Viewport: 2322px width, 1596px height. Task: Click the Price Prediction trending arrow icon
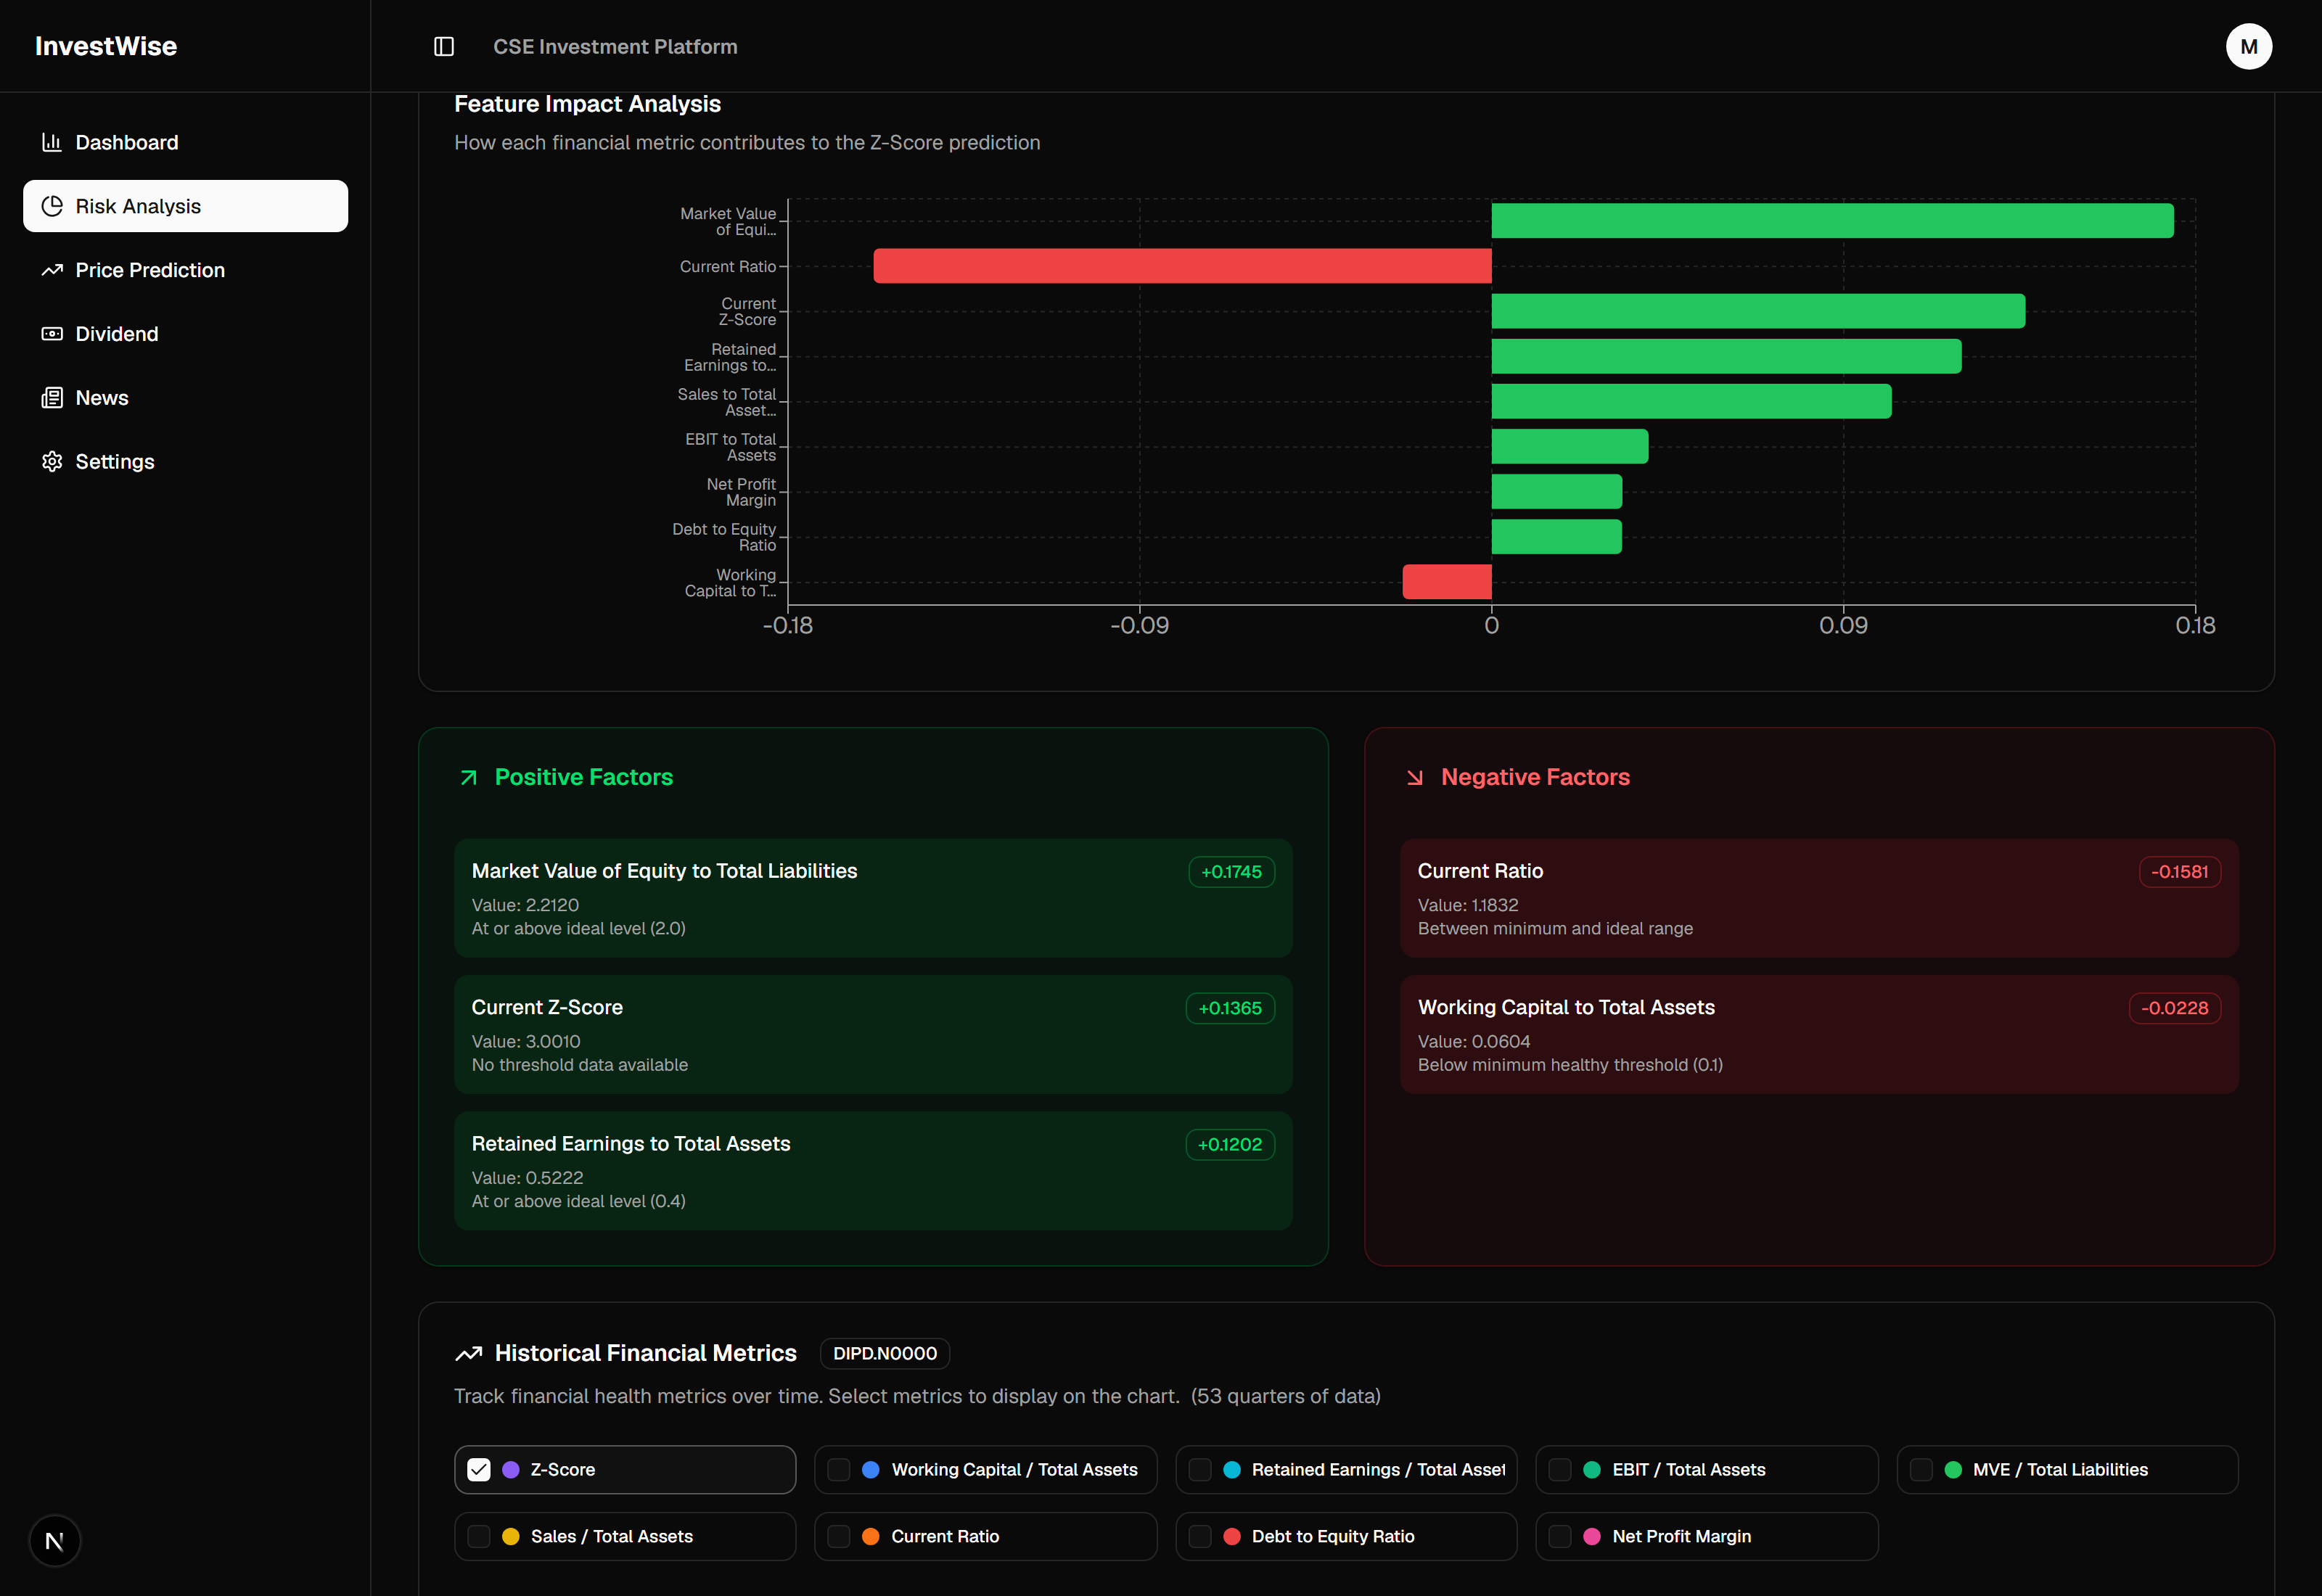52,270
